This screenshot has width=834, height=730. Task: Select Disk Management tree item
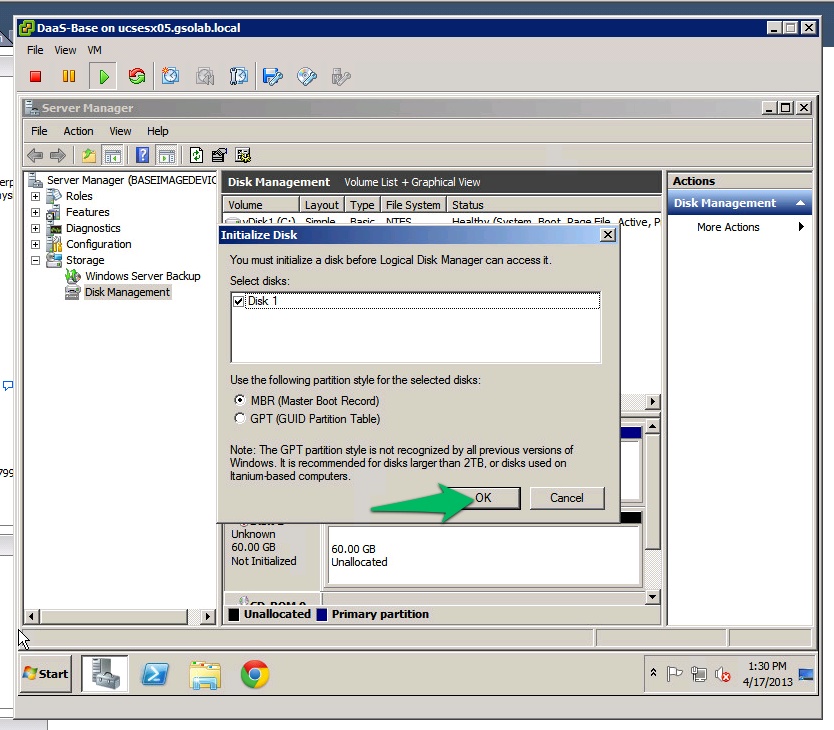[127, 292]
